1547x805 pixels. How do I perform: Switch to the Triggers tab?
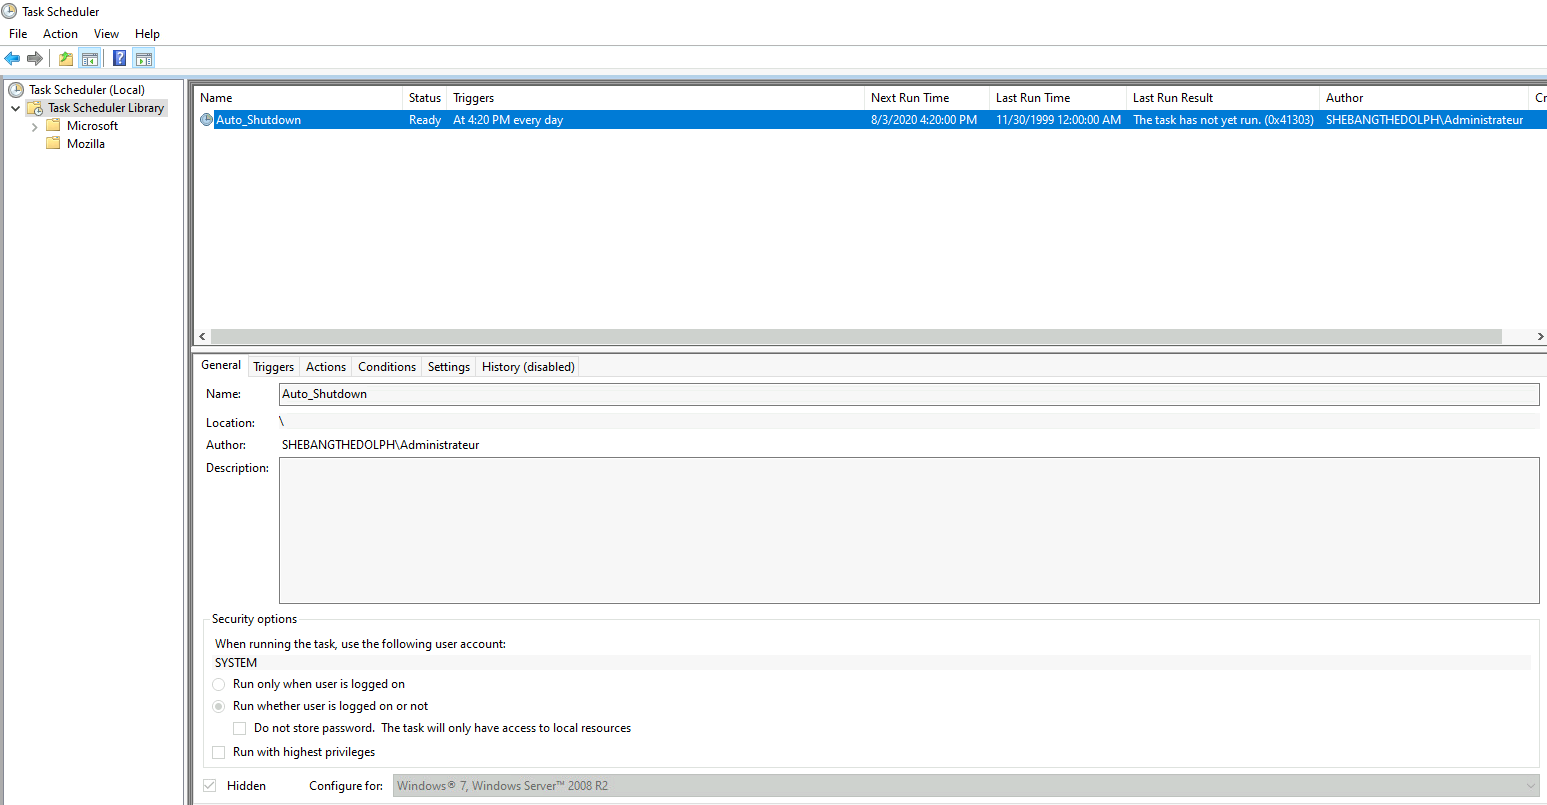[273, 366]
